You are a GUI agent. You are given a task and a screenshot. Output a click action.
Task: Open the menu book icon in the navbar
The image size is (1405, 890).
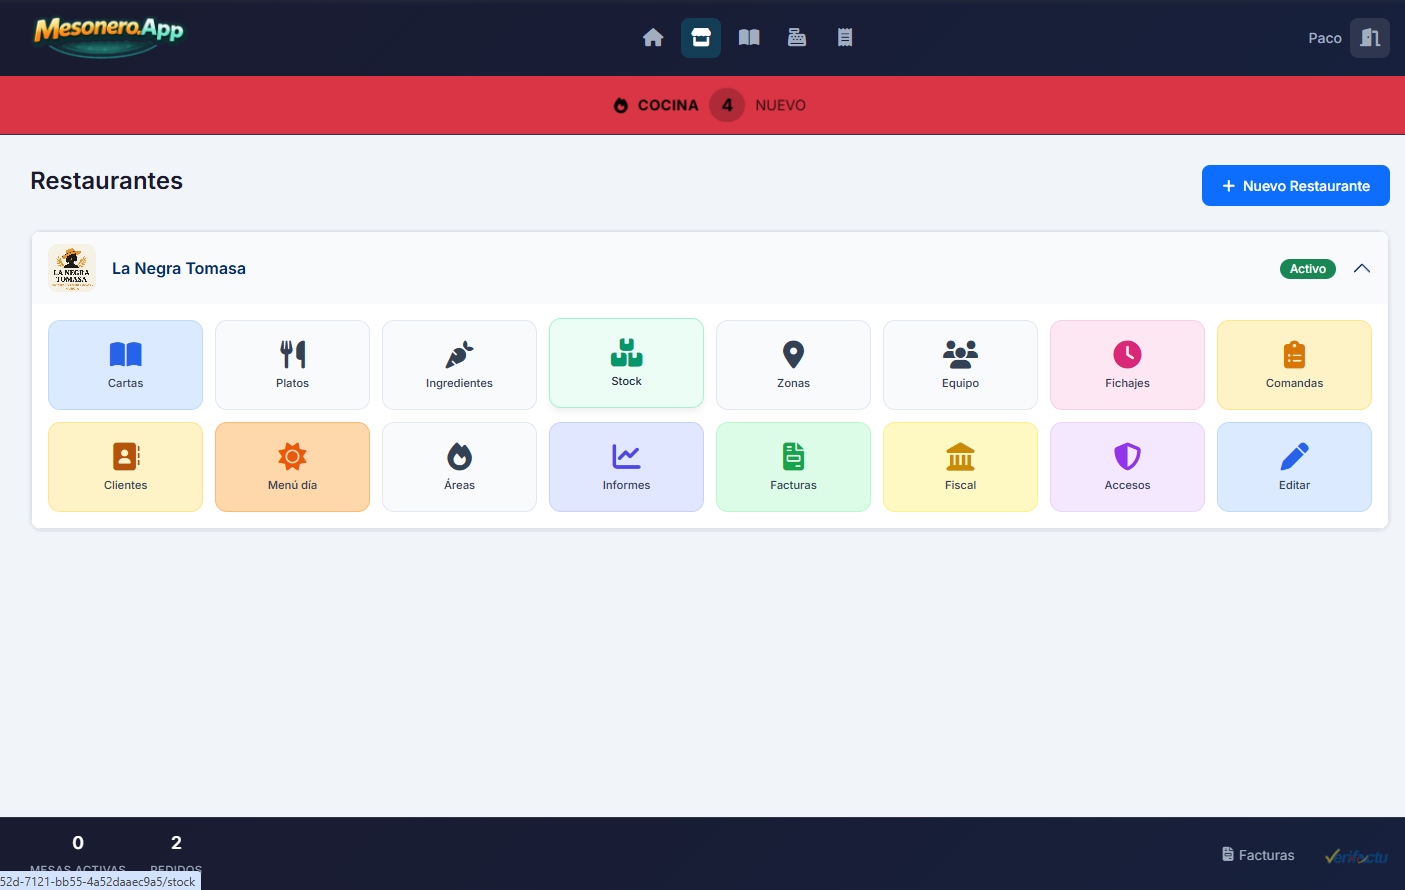point(748,37)
